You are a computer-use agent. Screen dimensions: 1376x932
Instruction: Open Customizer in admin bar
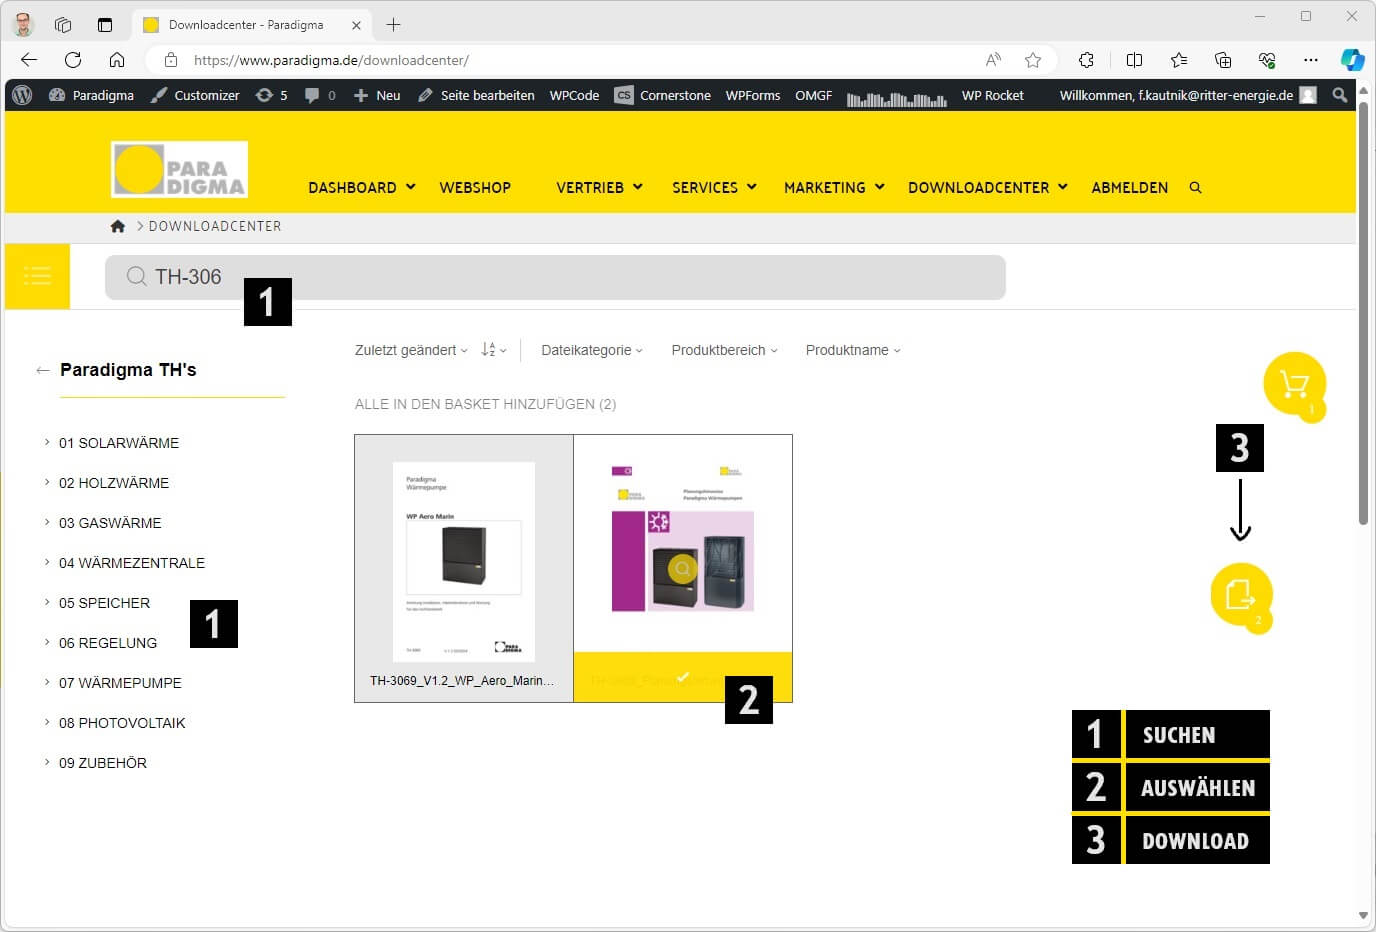pyautogui.click(x=195, y=95)
